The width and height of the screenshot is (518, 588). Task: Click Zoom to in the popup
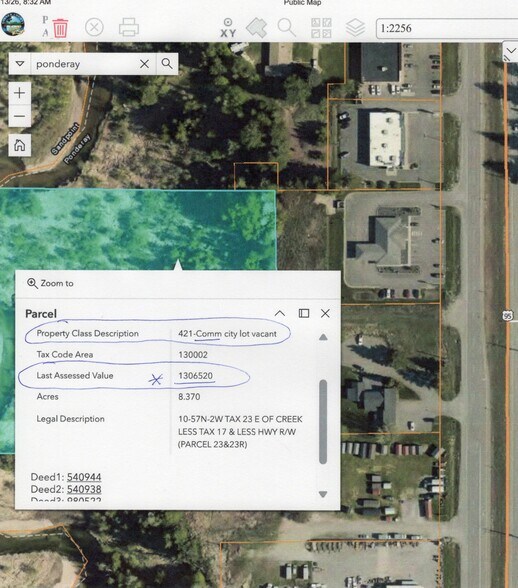(x=50, y=284)
